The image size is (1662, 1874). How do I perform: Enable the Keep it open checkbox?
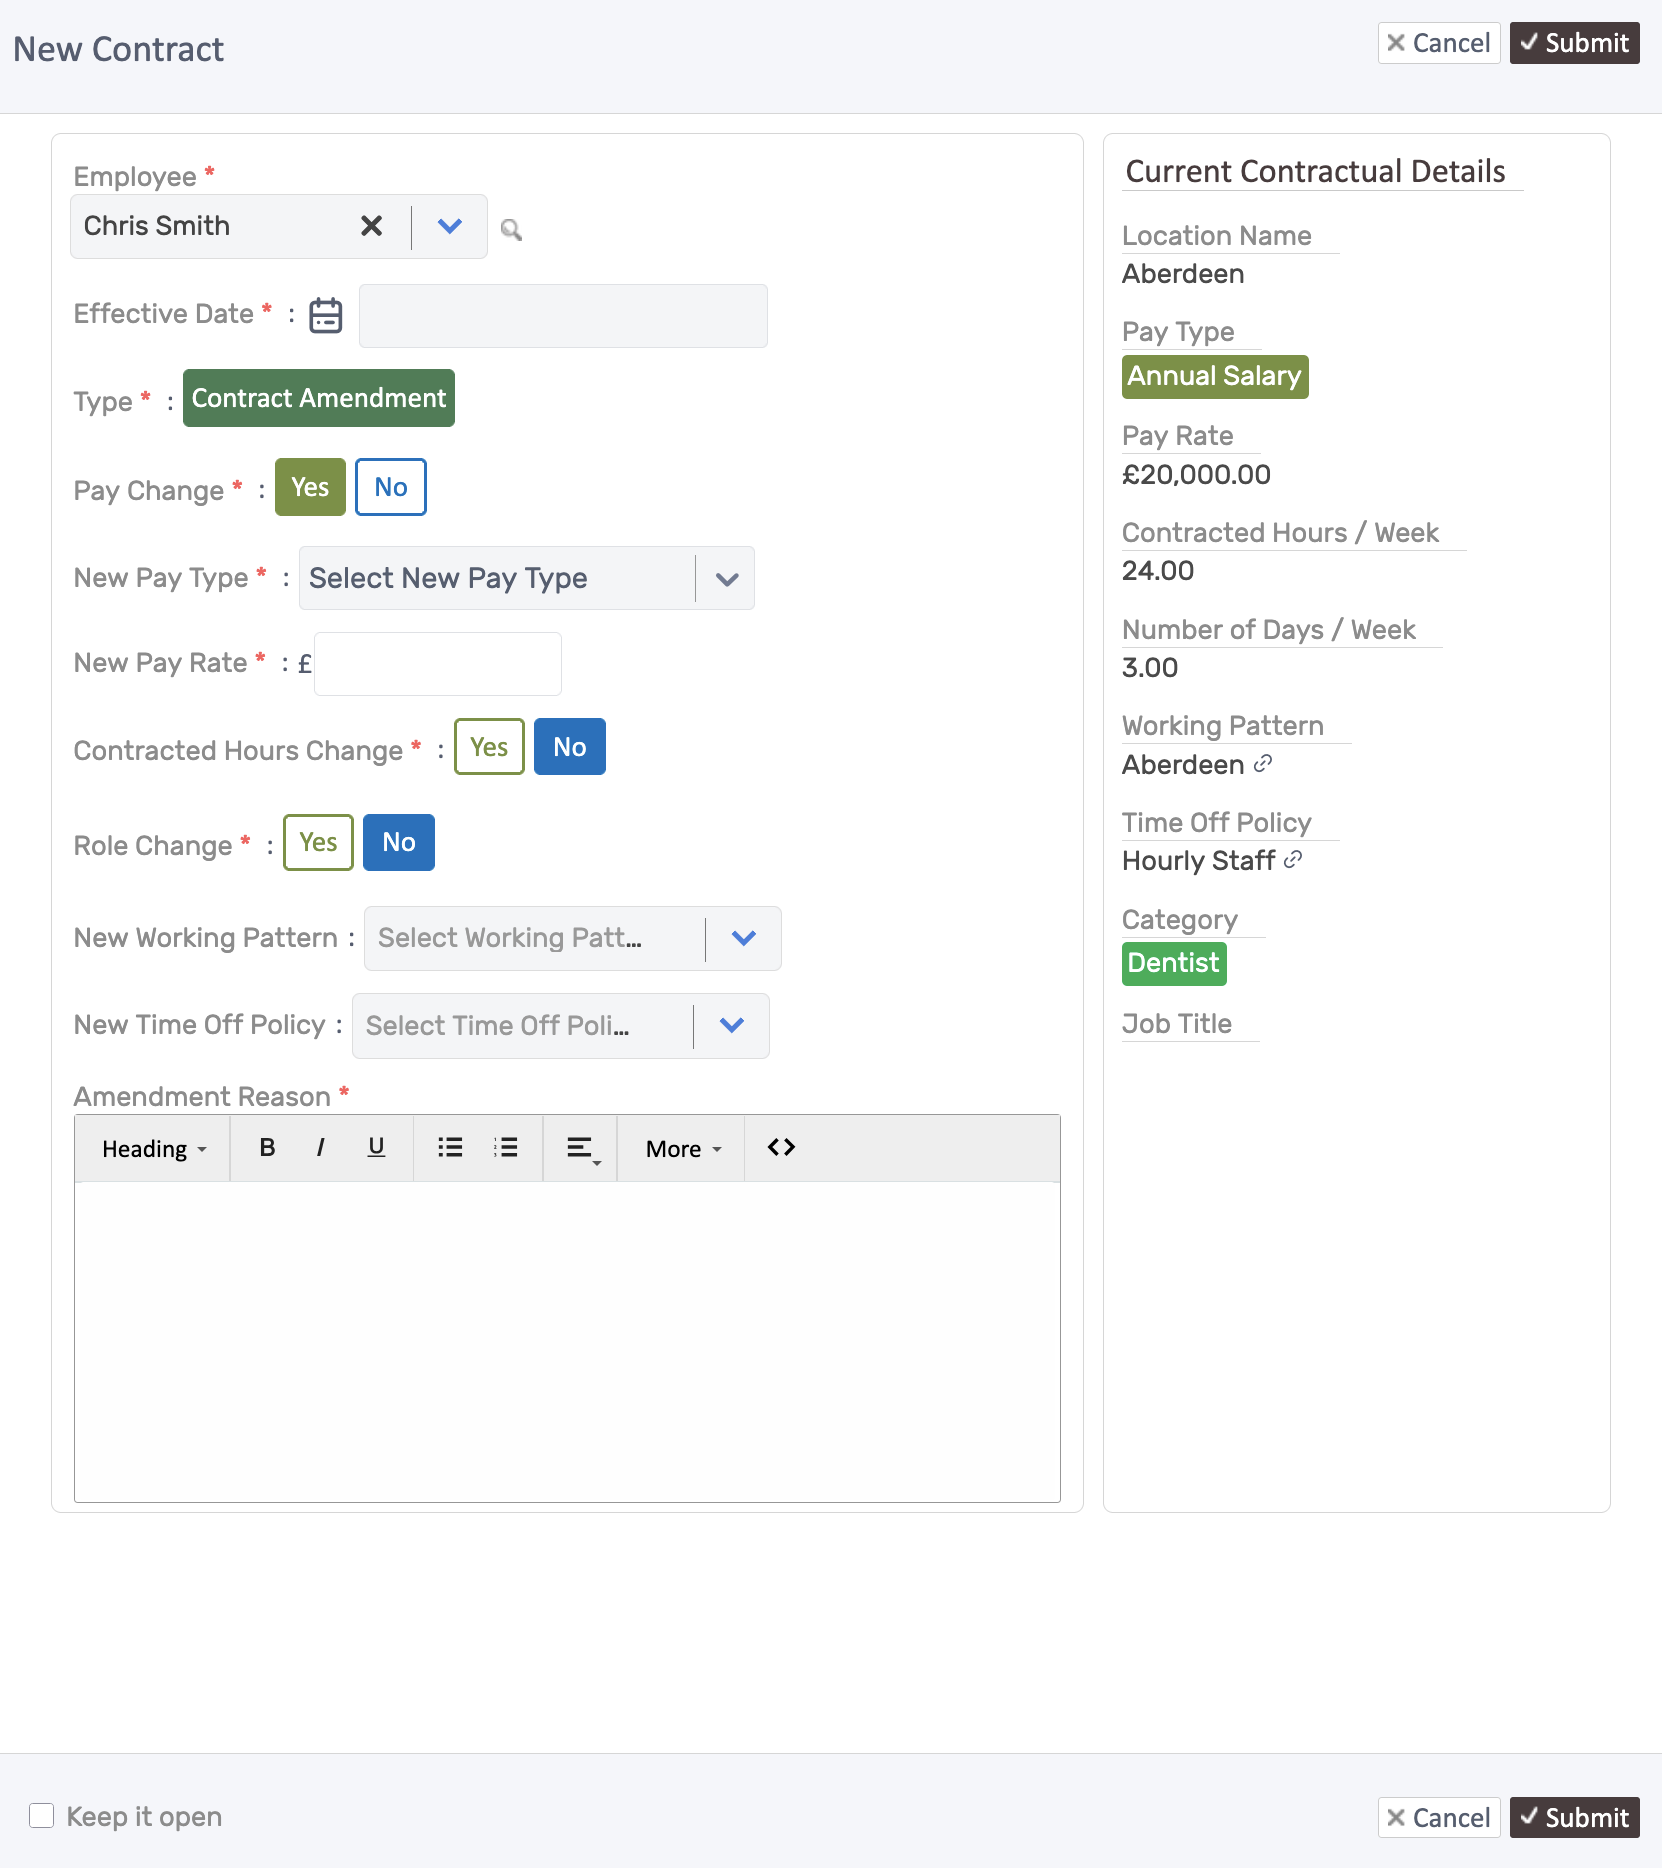pyautogui.click(x=40, y=1816)
